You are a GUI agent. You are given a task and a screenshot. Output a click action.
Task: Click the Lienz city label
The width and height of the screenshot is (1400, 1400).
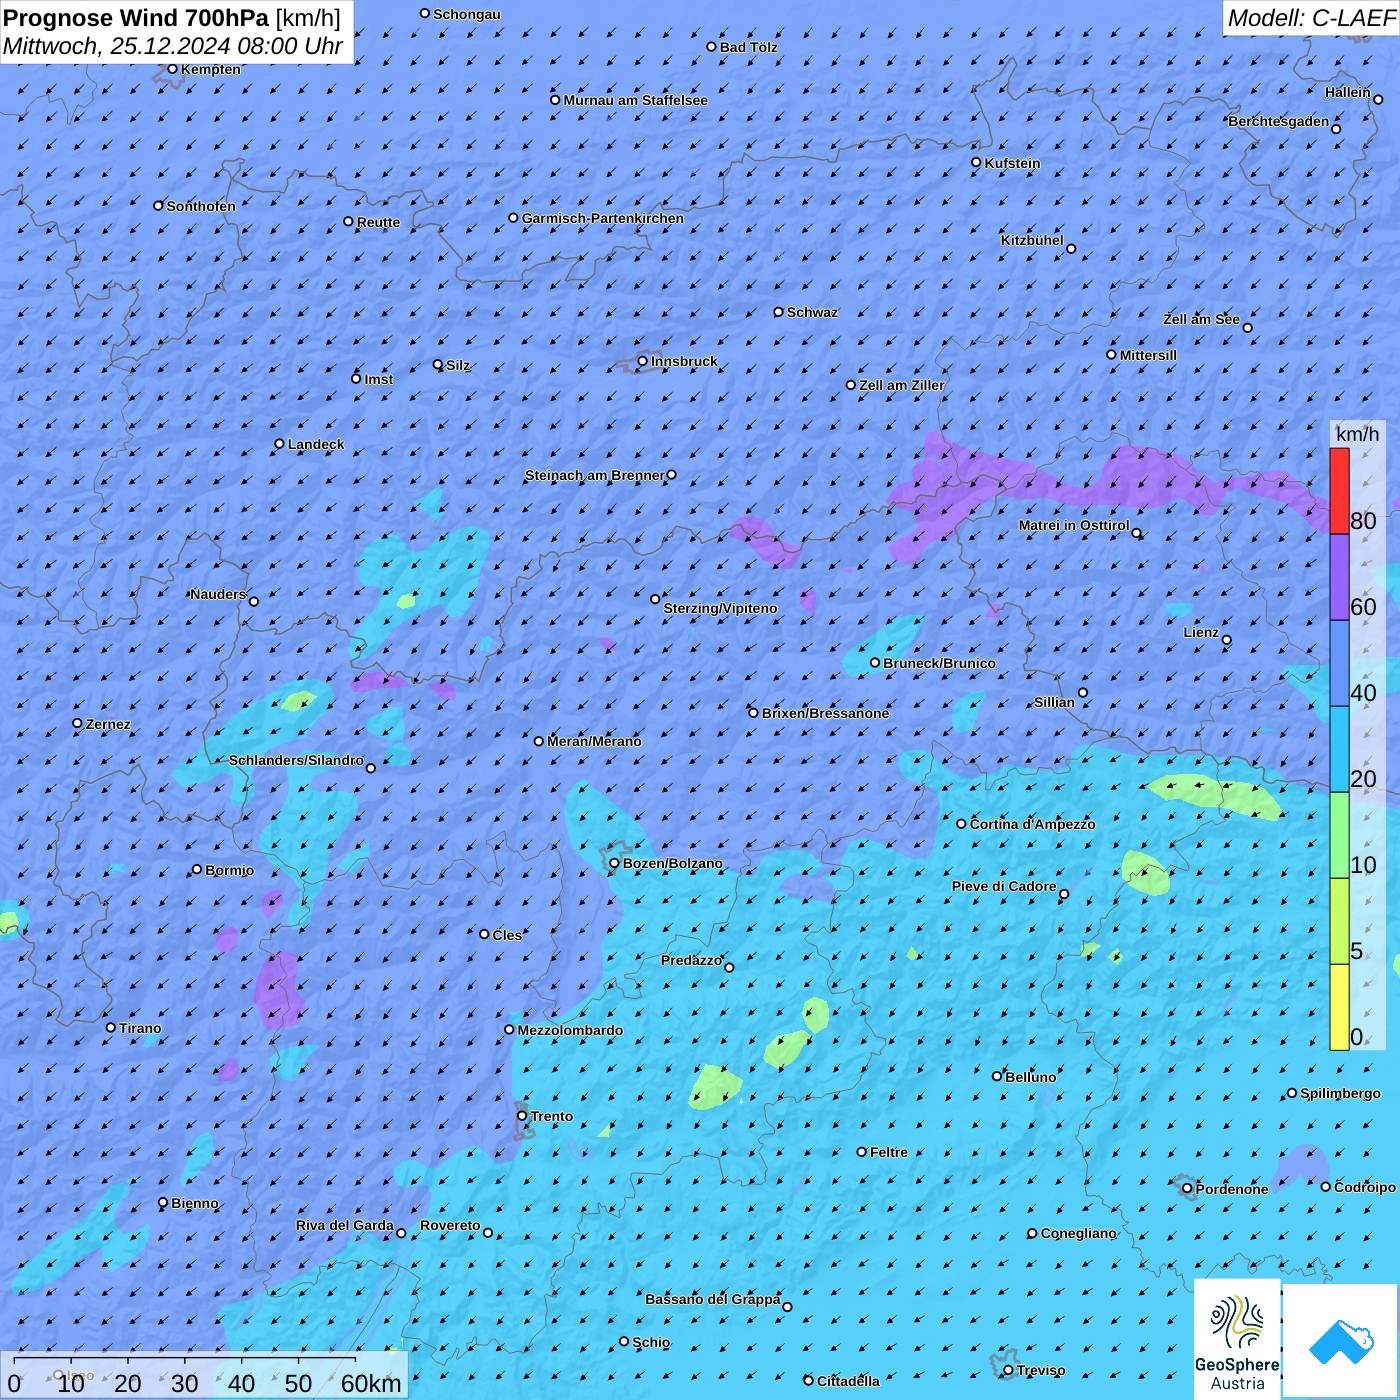click(x=1201, y=632)
